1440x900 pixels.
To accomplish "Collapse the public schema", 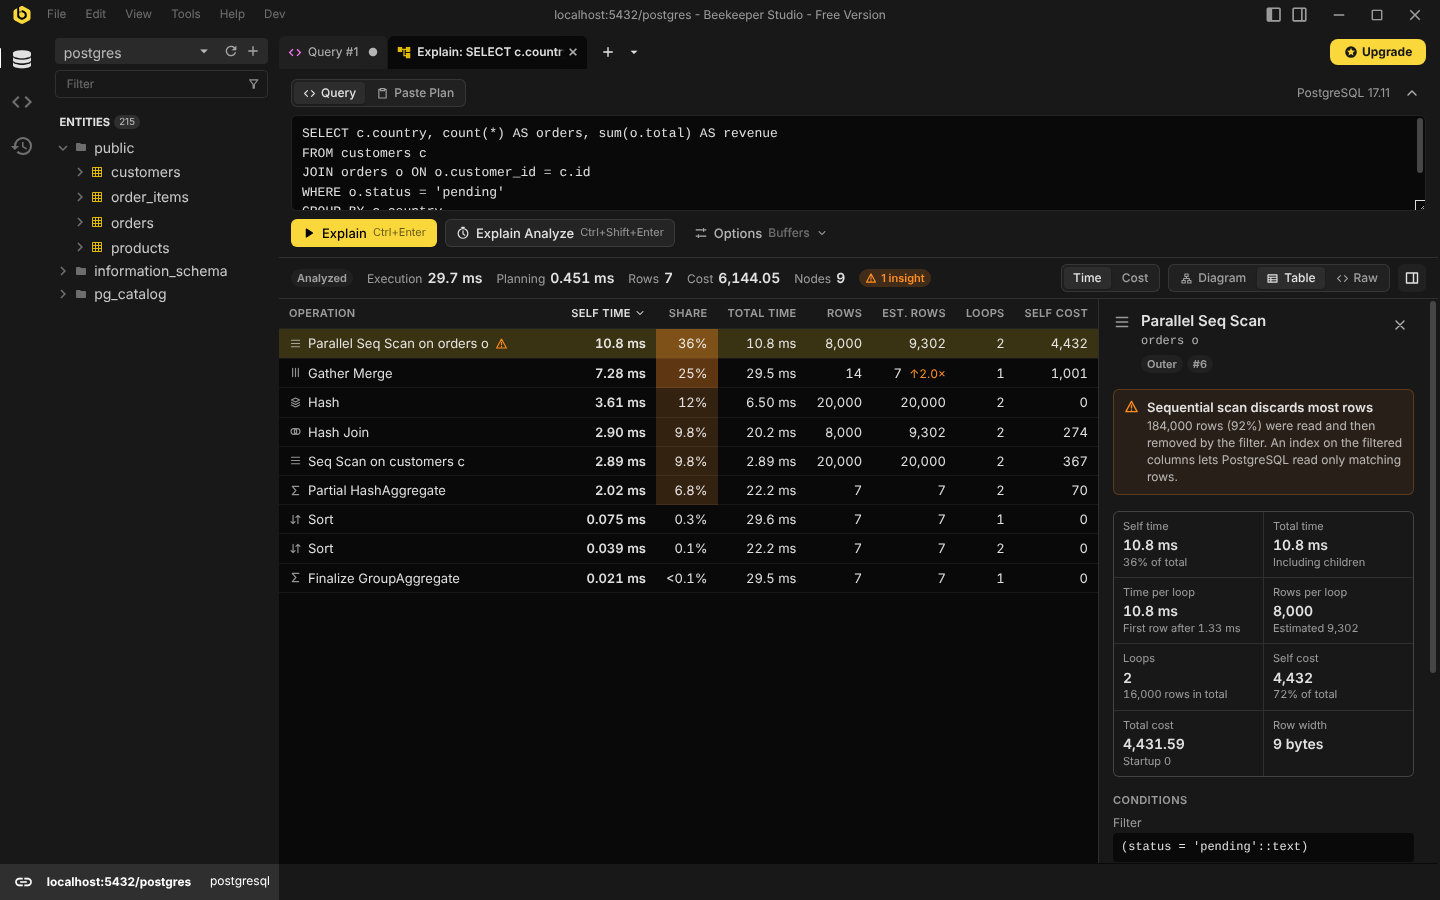I will coord(63,148).
